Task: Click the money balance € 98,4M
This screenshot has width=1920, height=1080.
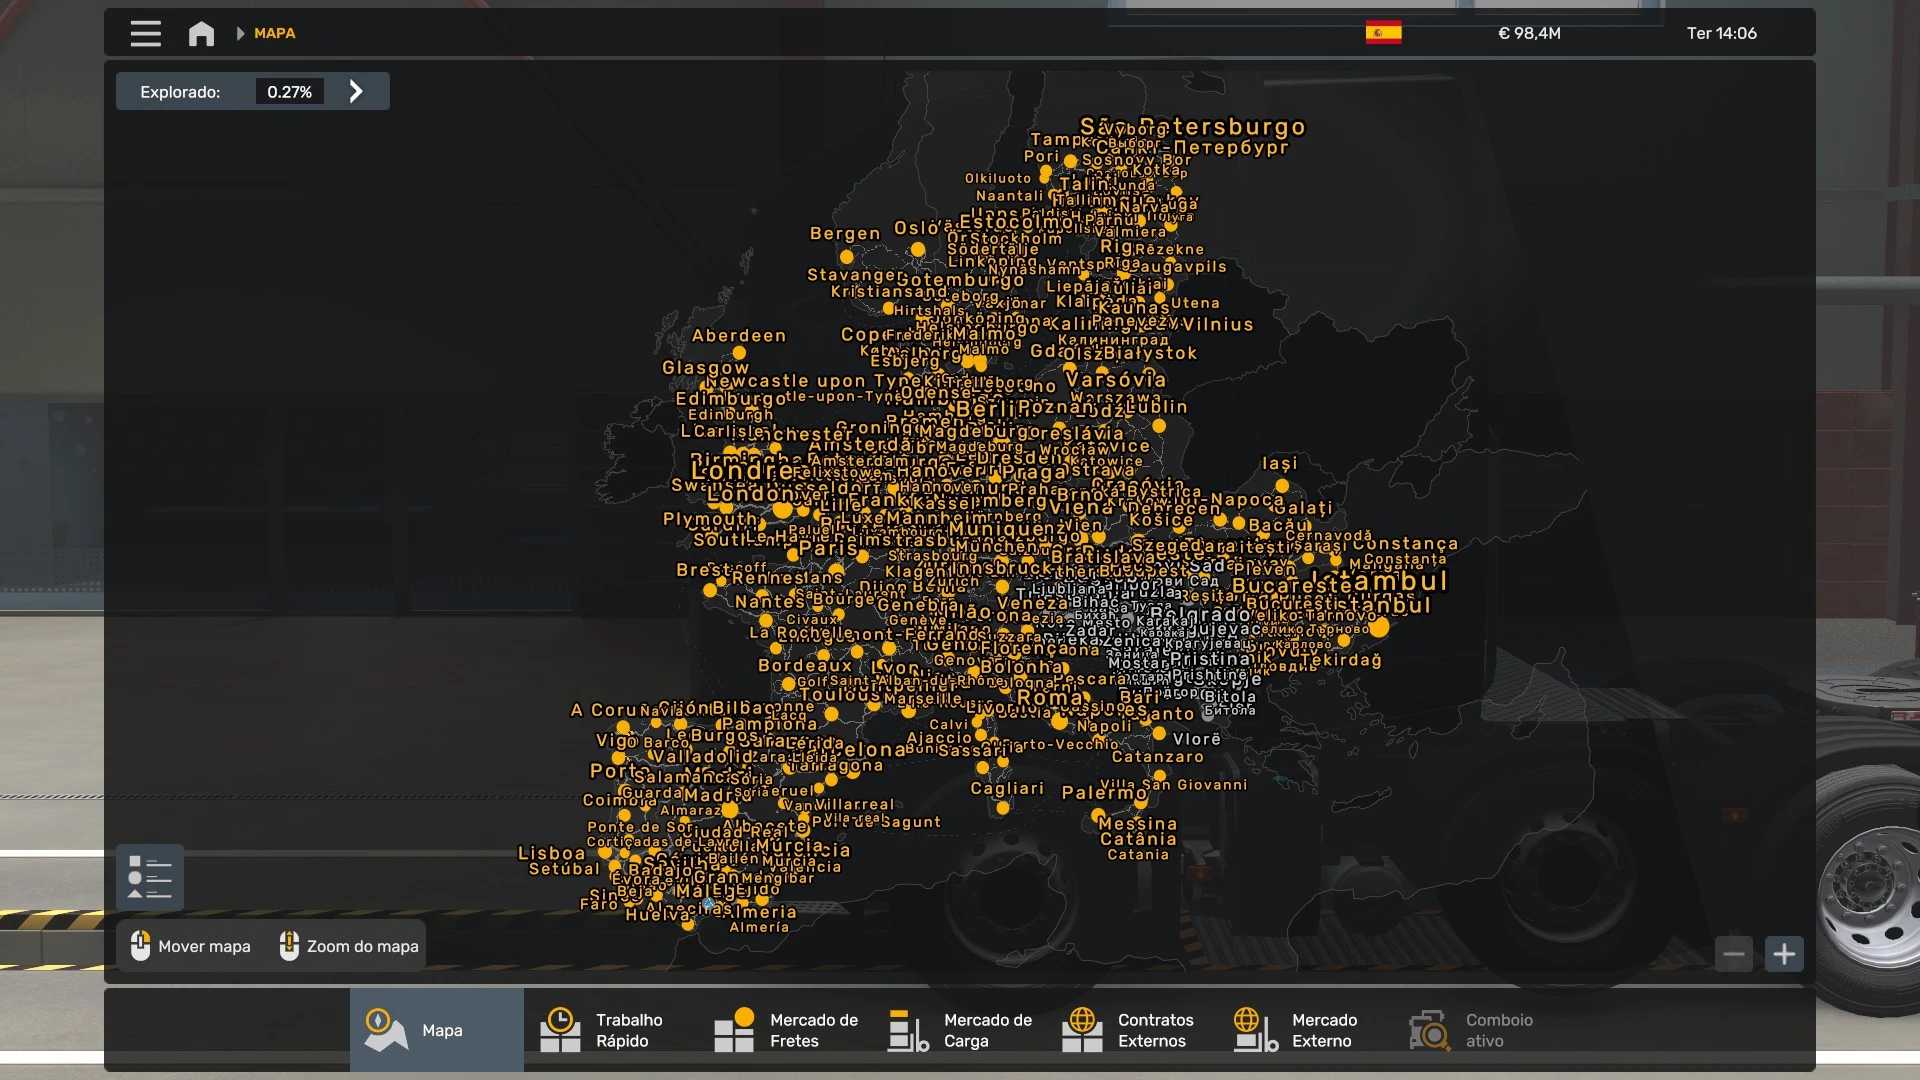Action: pos(1529,33)
